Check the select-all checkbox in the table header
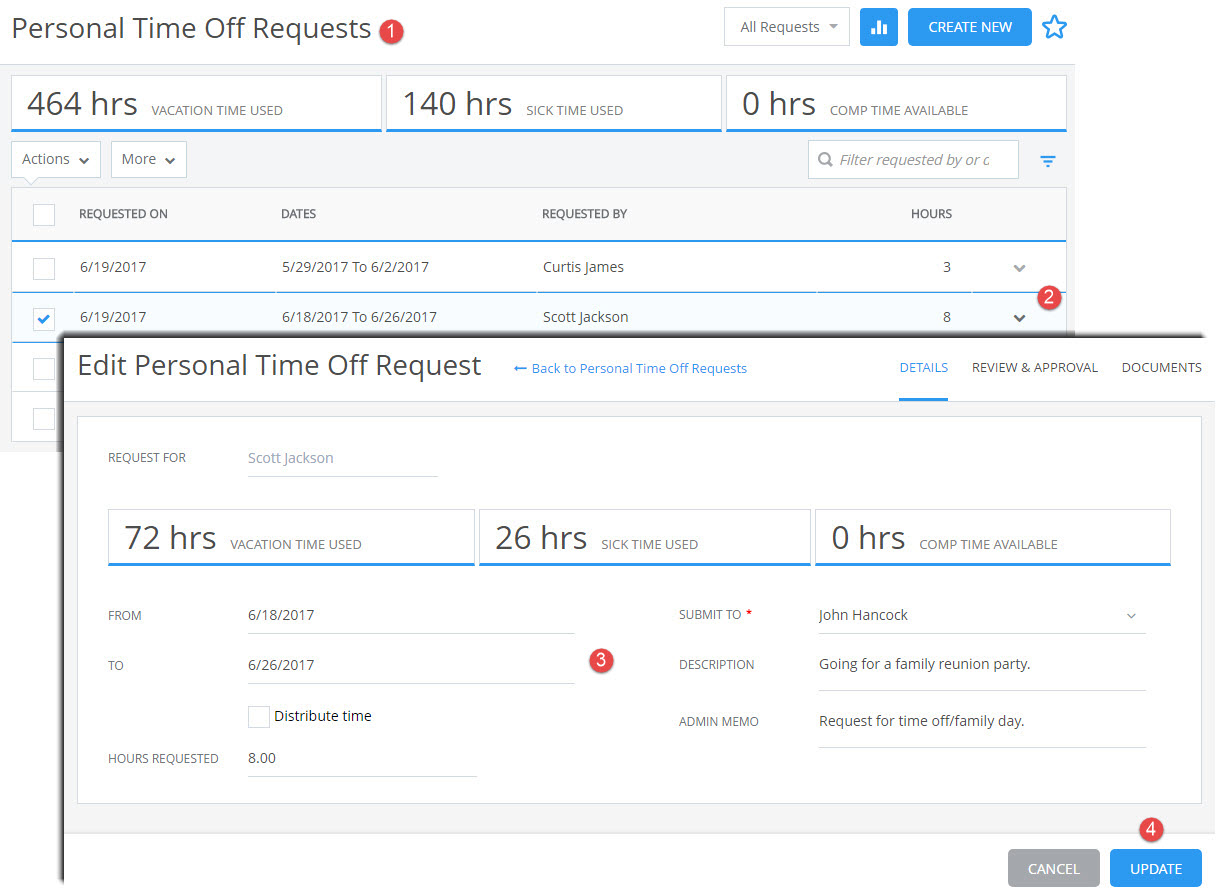This screenshot has height=892, width=1218. (43, 214)
